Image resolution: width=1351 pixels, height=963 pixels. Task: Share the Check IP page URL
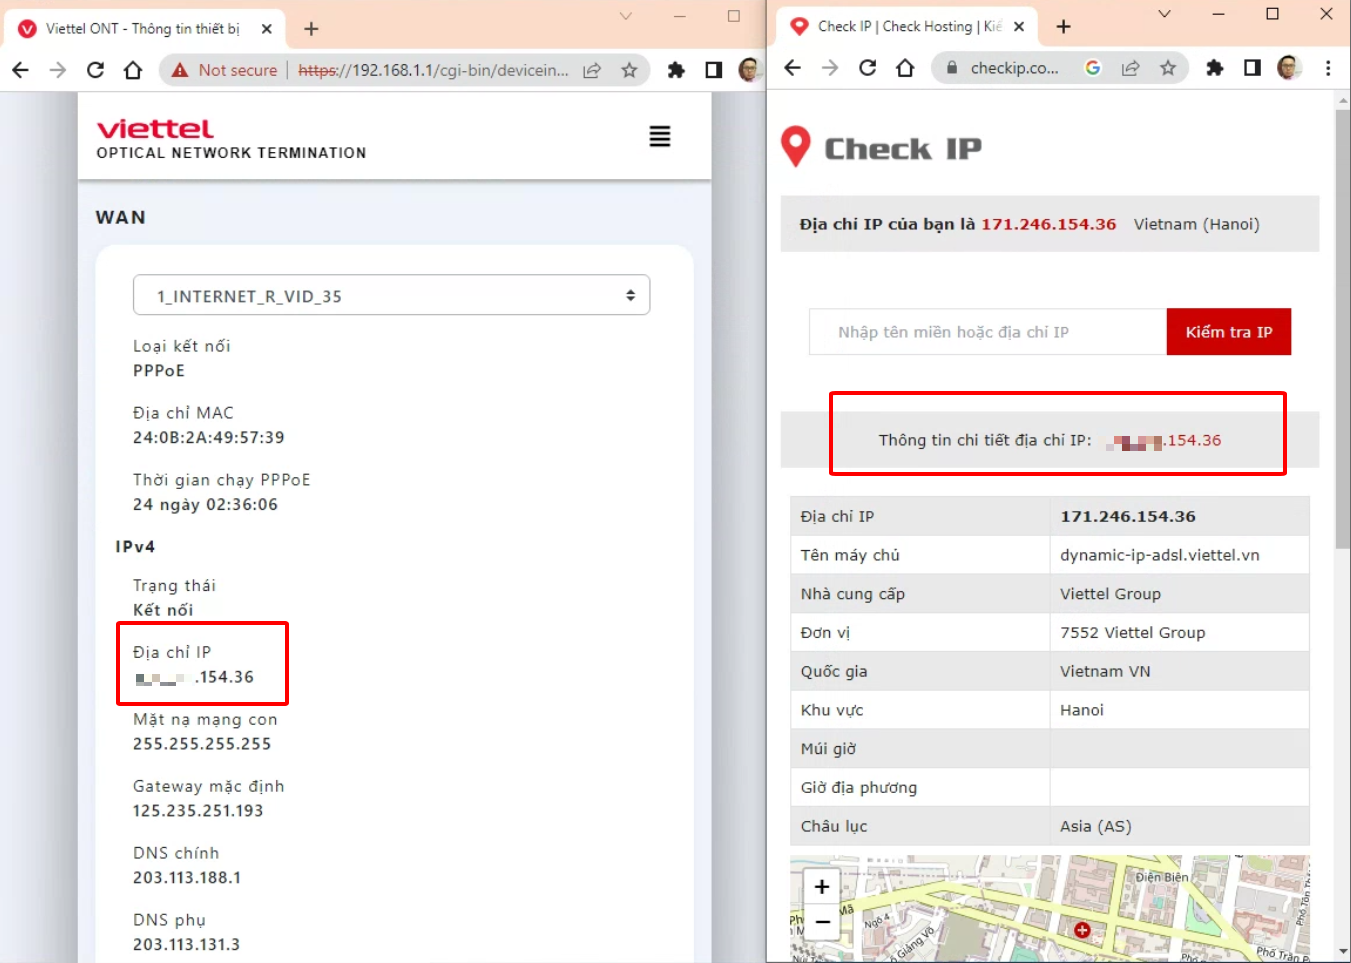click(x=1130, y=68)
